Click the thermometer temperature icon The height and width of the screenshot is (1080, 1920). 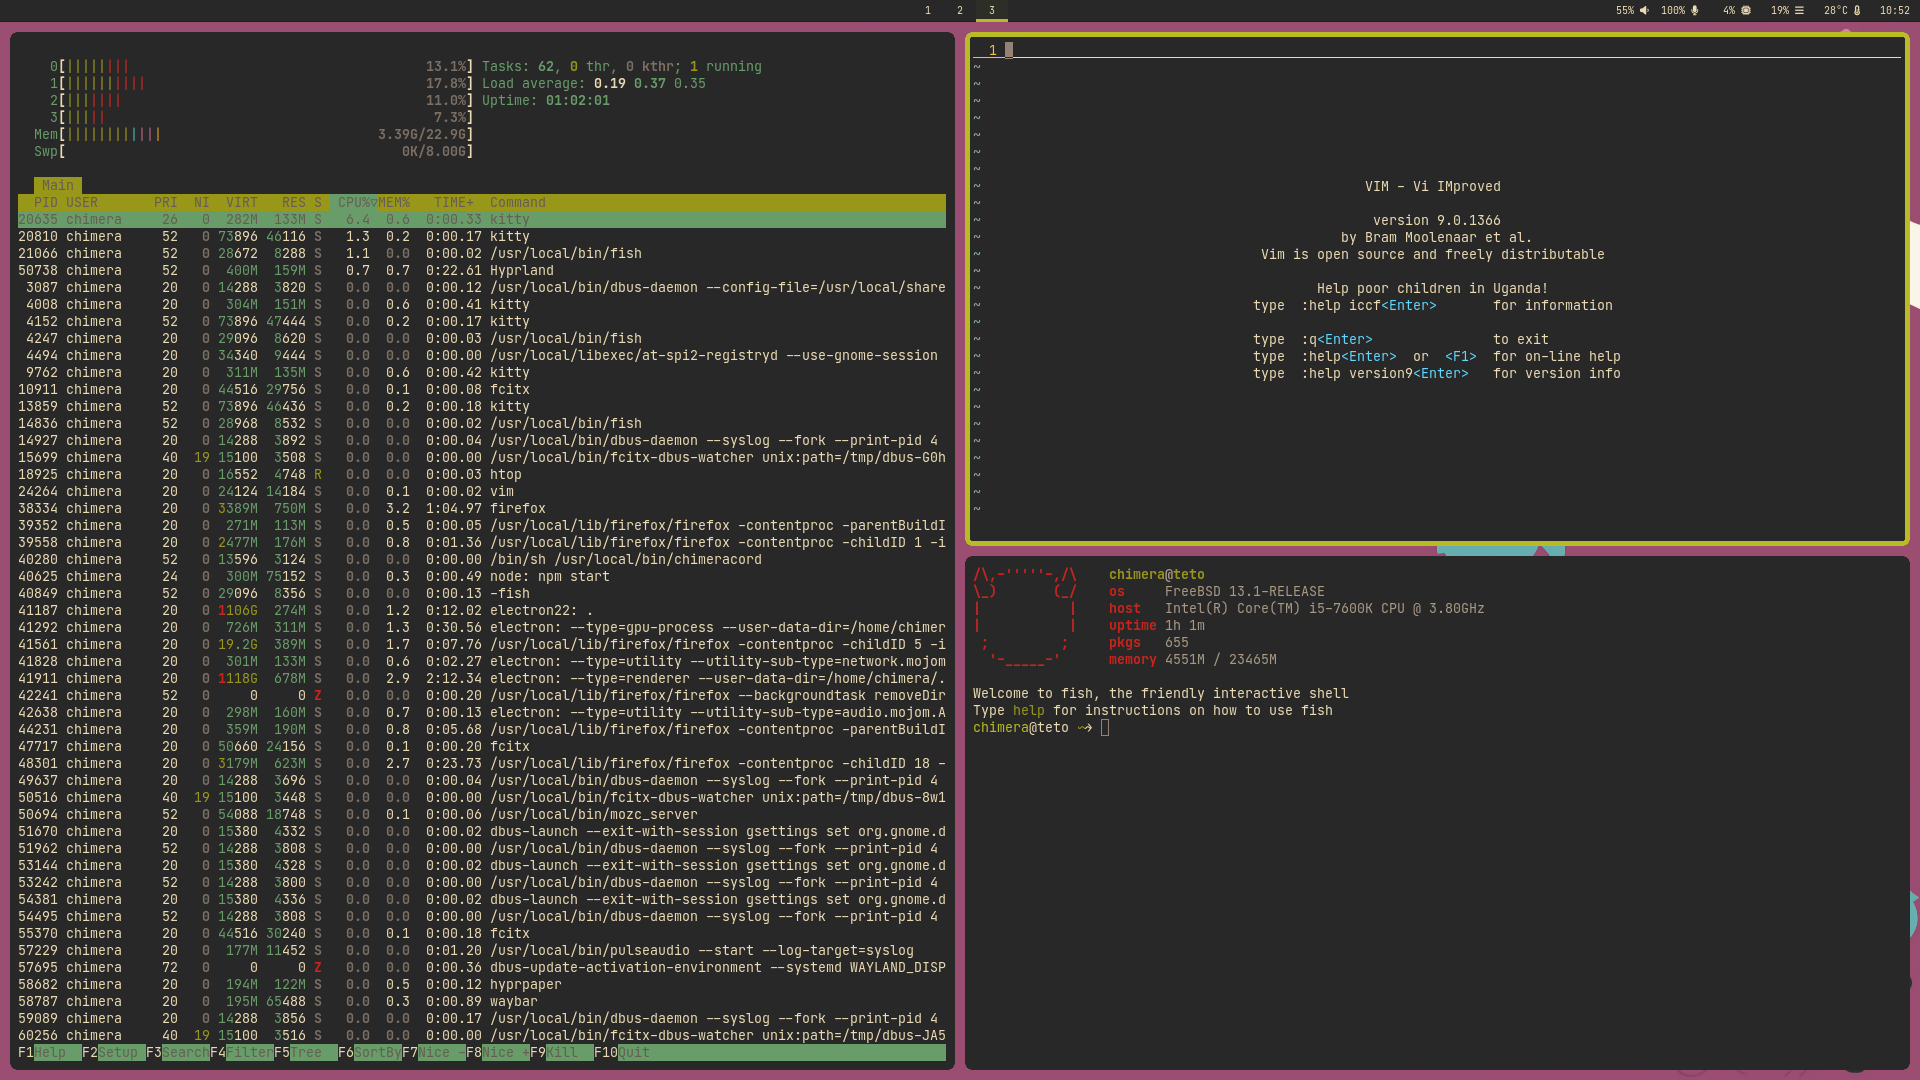pos(1857,11)
